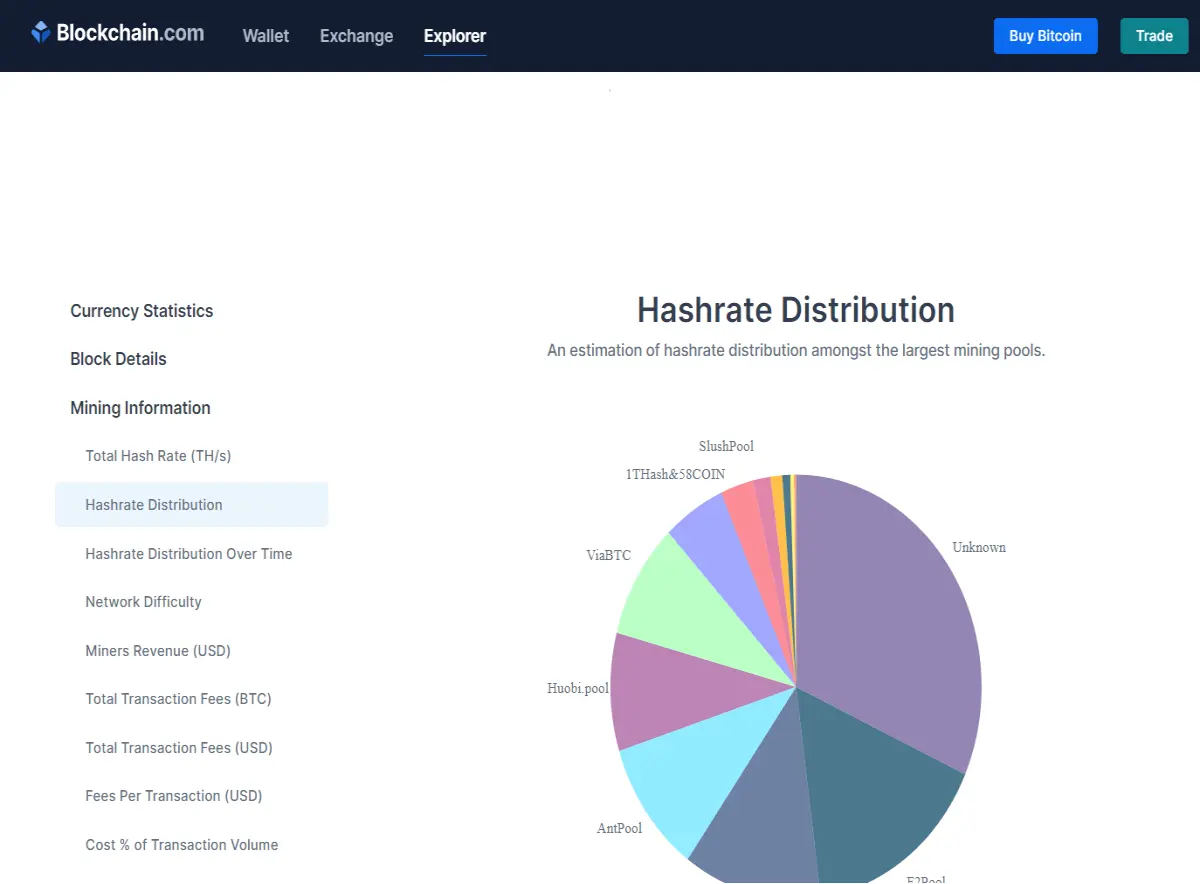View Total Transaction Fees (BTC)
Screen dimensions: 1200x884
[178, 699]
